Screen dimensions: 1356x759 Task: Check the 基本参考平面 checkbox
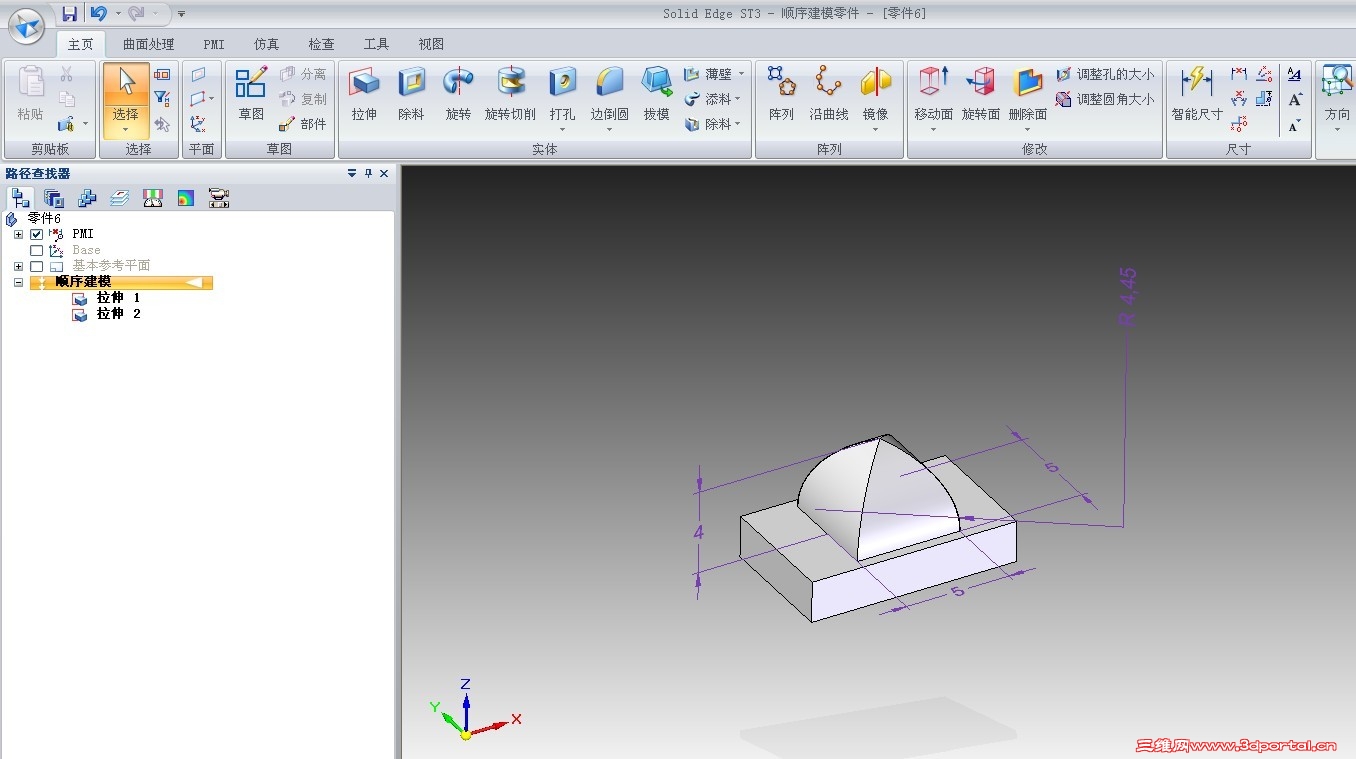pos(37,266)
